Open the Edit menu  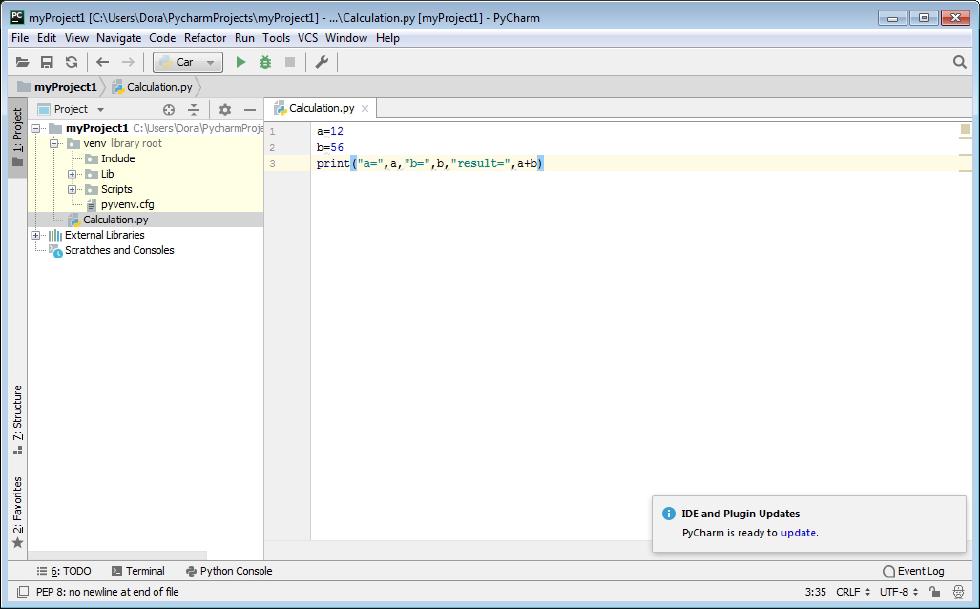(x=46, y=38)
